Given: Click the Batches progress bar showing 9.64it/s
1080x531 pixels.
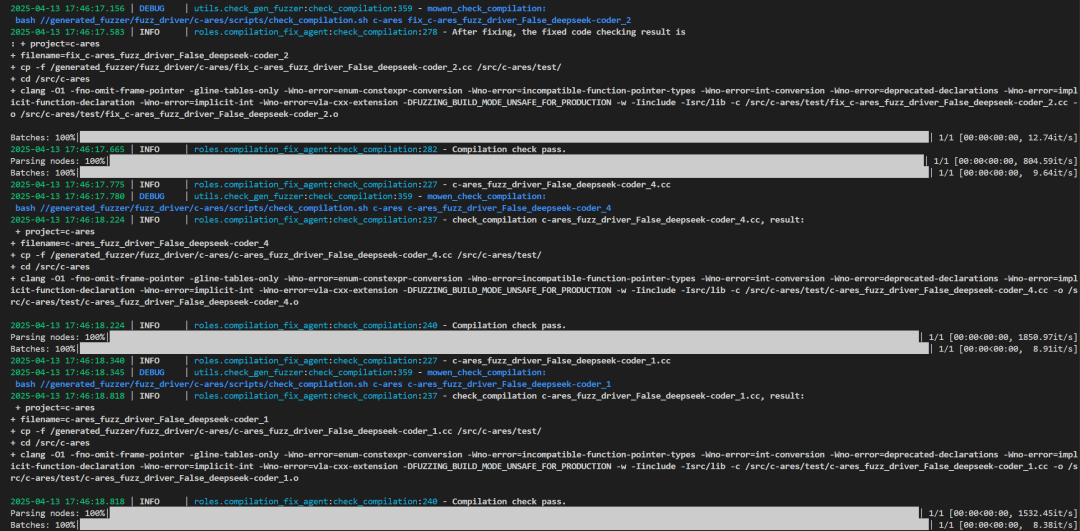Looking at the screenshot, I should coord(518,173).
